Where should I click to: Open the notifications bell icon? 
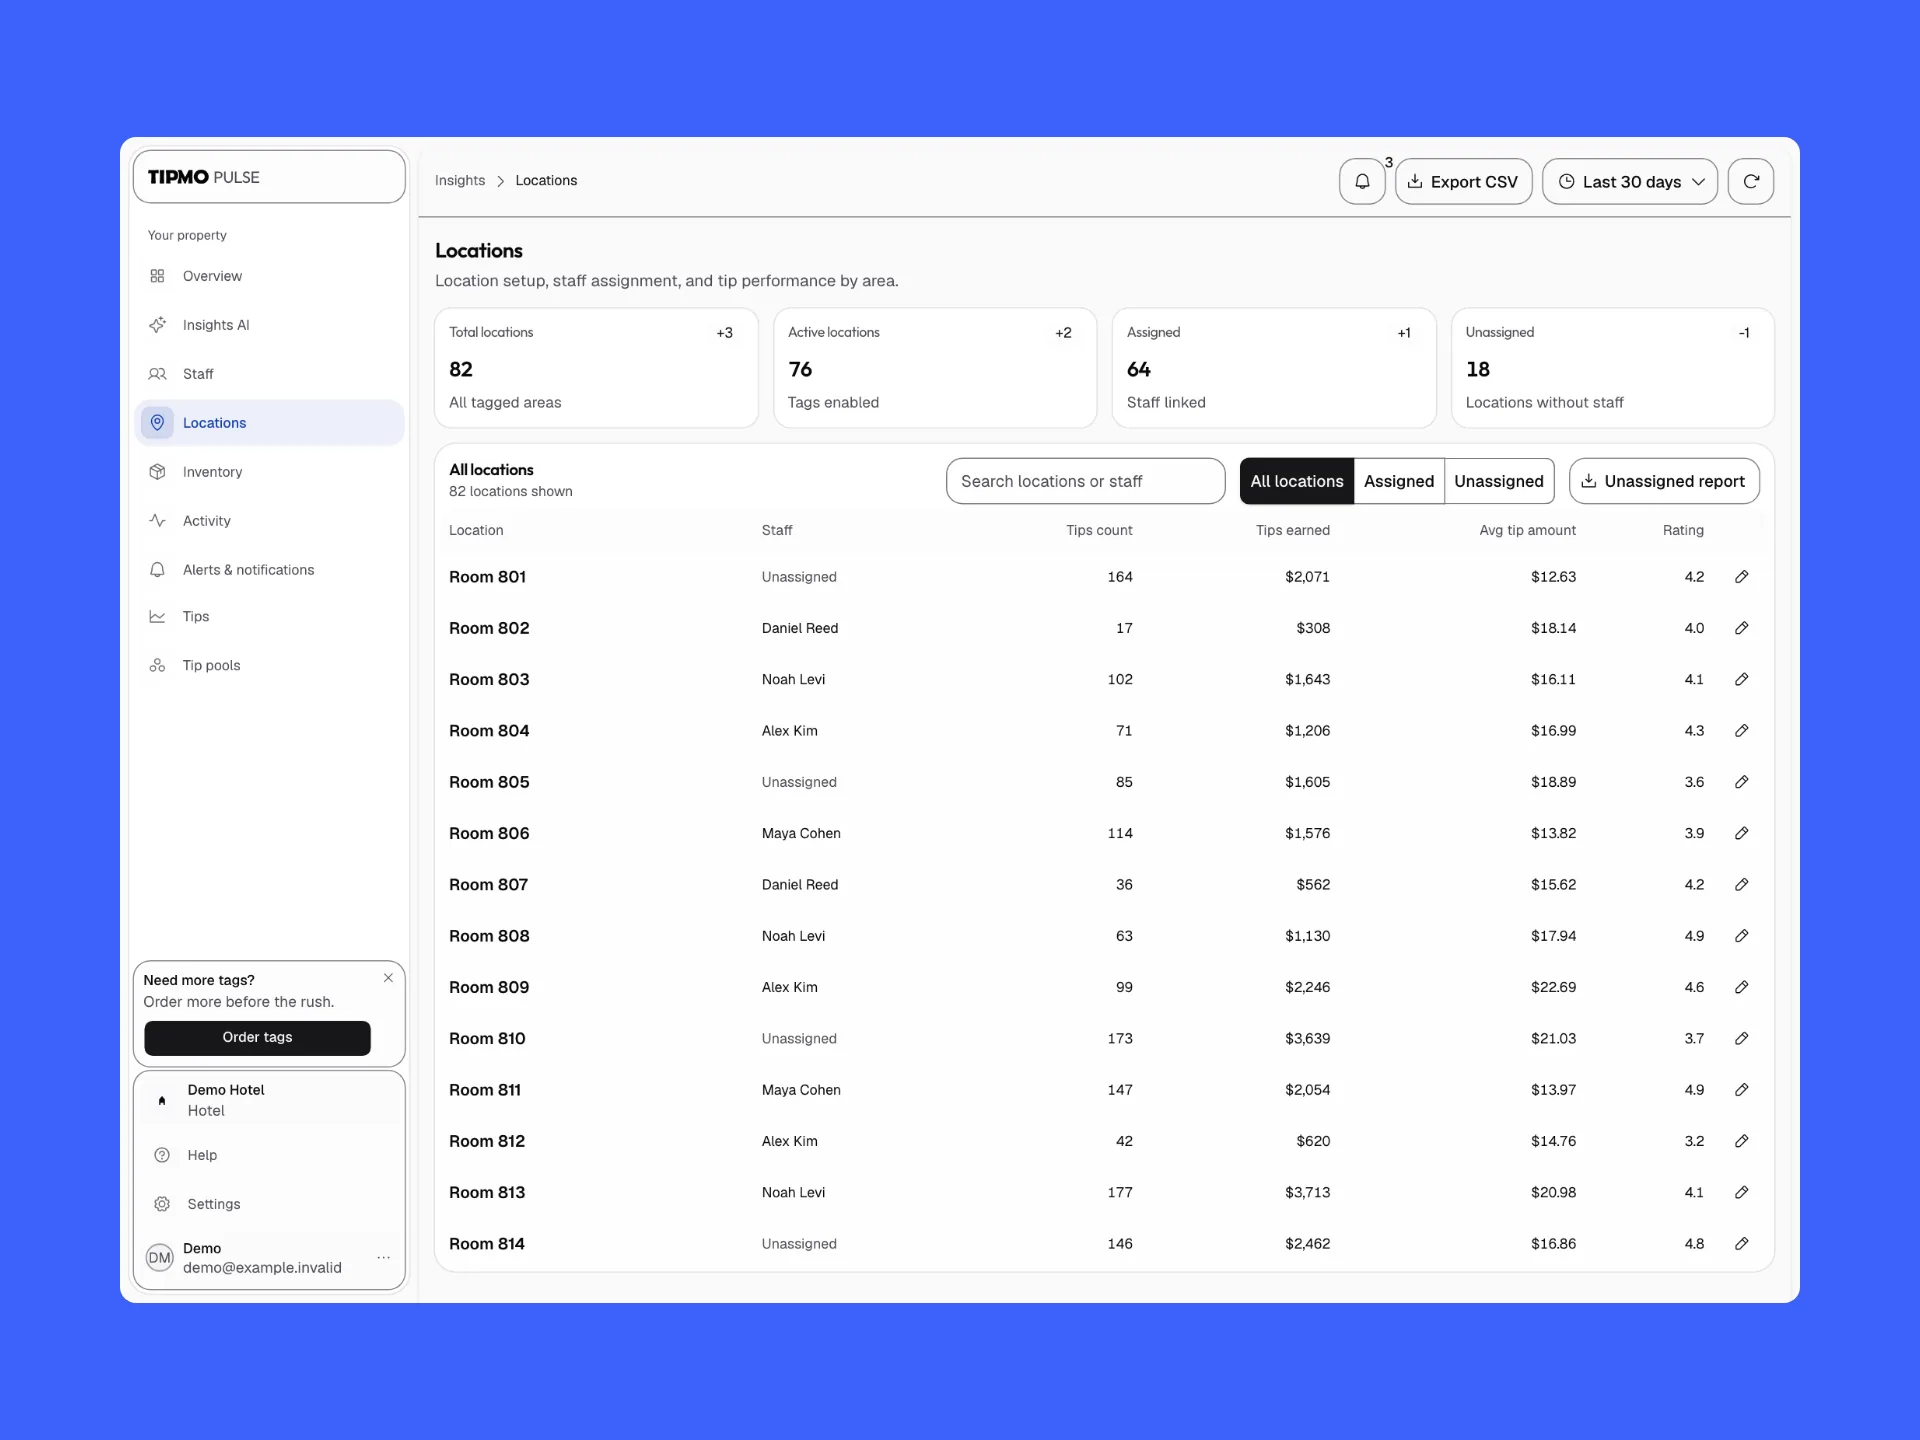1362,181
